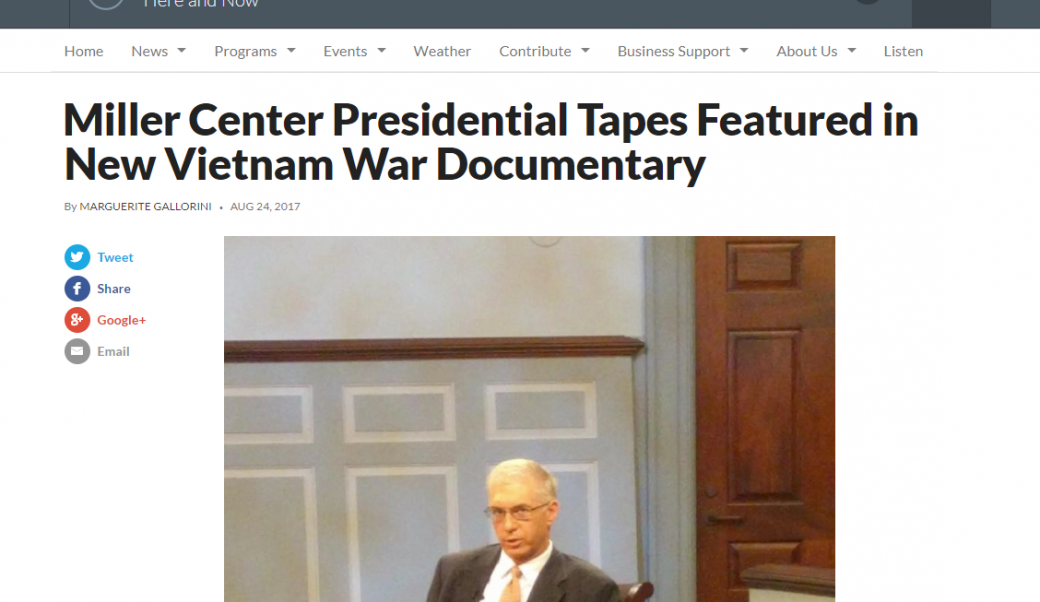The width and height of the screenshot is (1040, 602).
Task: Open author Marguerite Gallorini's link
Action: click(145, 206)
